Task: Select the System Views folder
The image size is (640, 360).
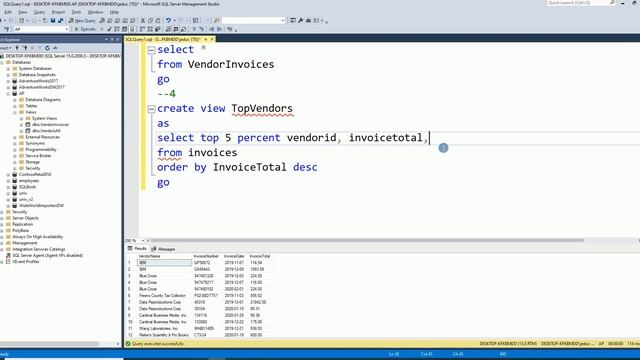Action: pyautogui.click(x=44, y=118)
